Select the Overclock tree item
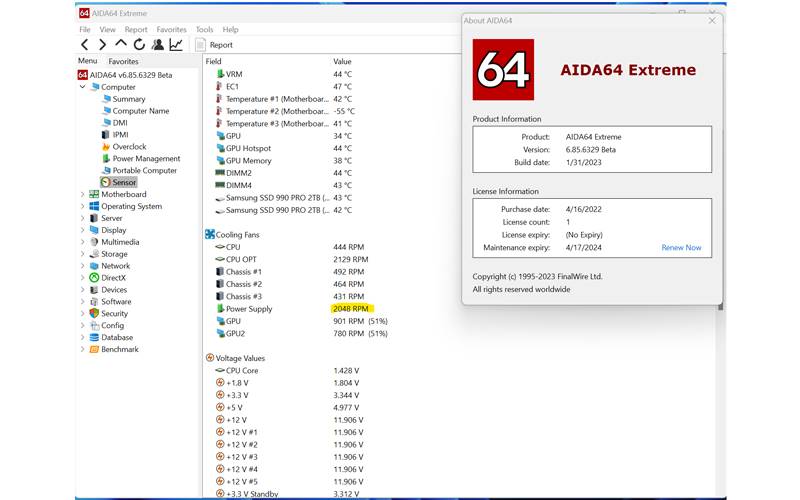Viewport: 800px width, 500px height. click(x=129, y=147)
